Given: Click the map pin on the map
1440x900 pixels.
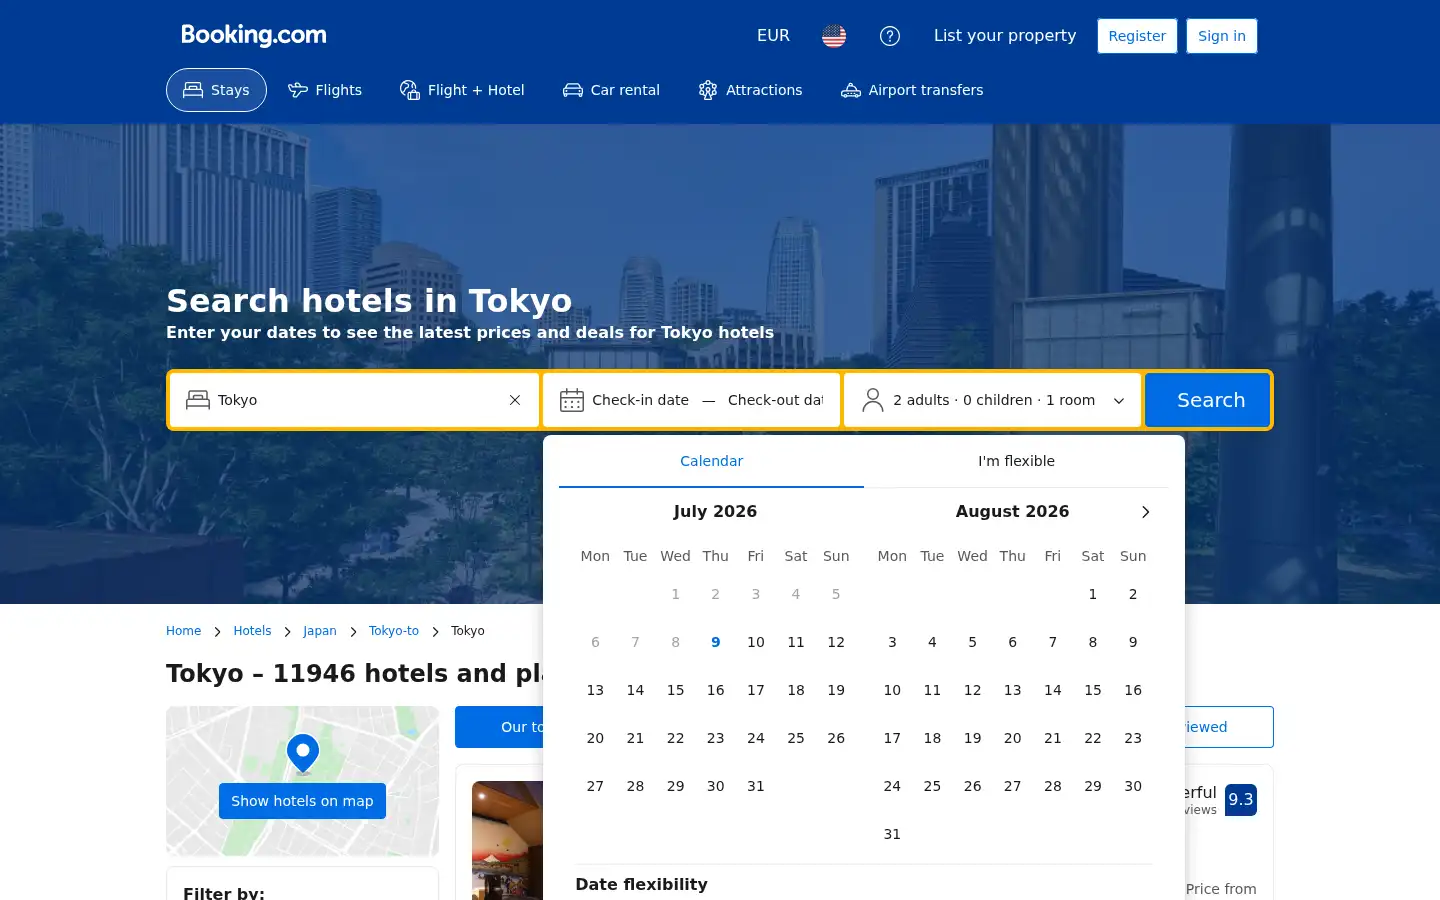Looking at the screenshot, I should pyautogui.click(x=303, y=754).
